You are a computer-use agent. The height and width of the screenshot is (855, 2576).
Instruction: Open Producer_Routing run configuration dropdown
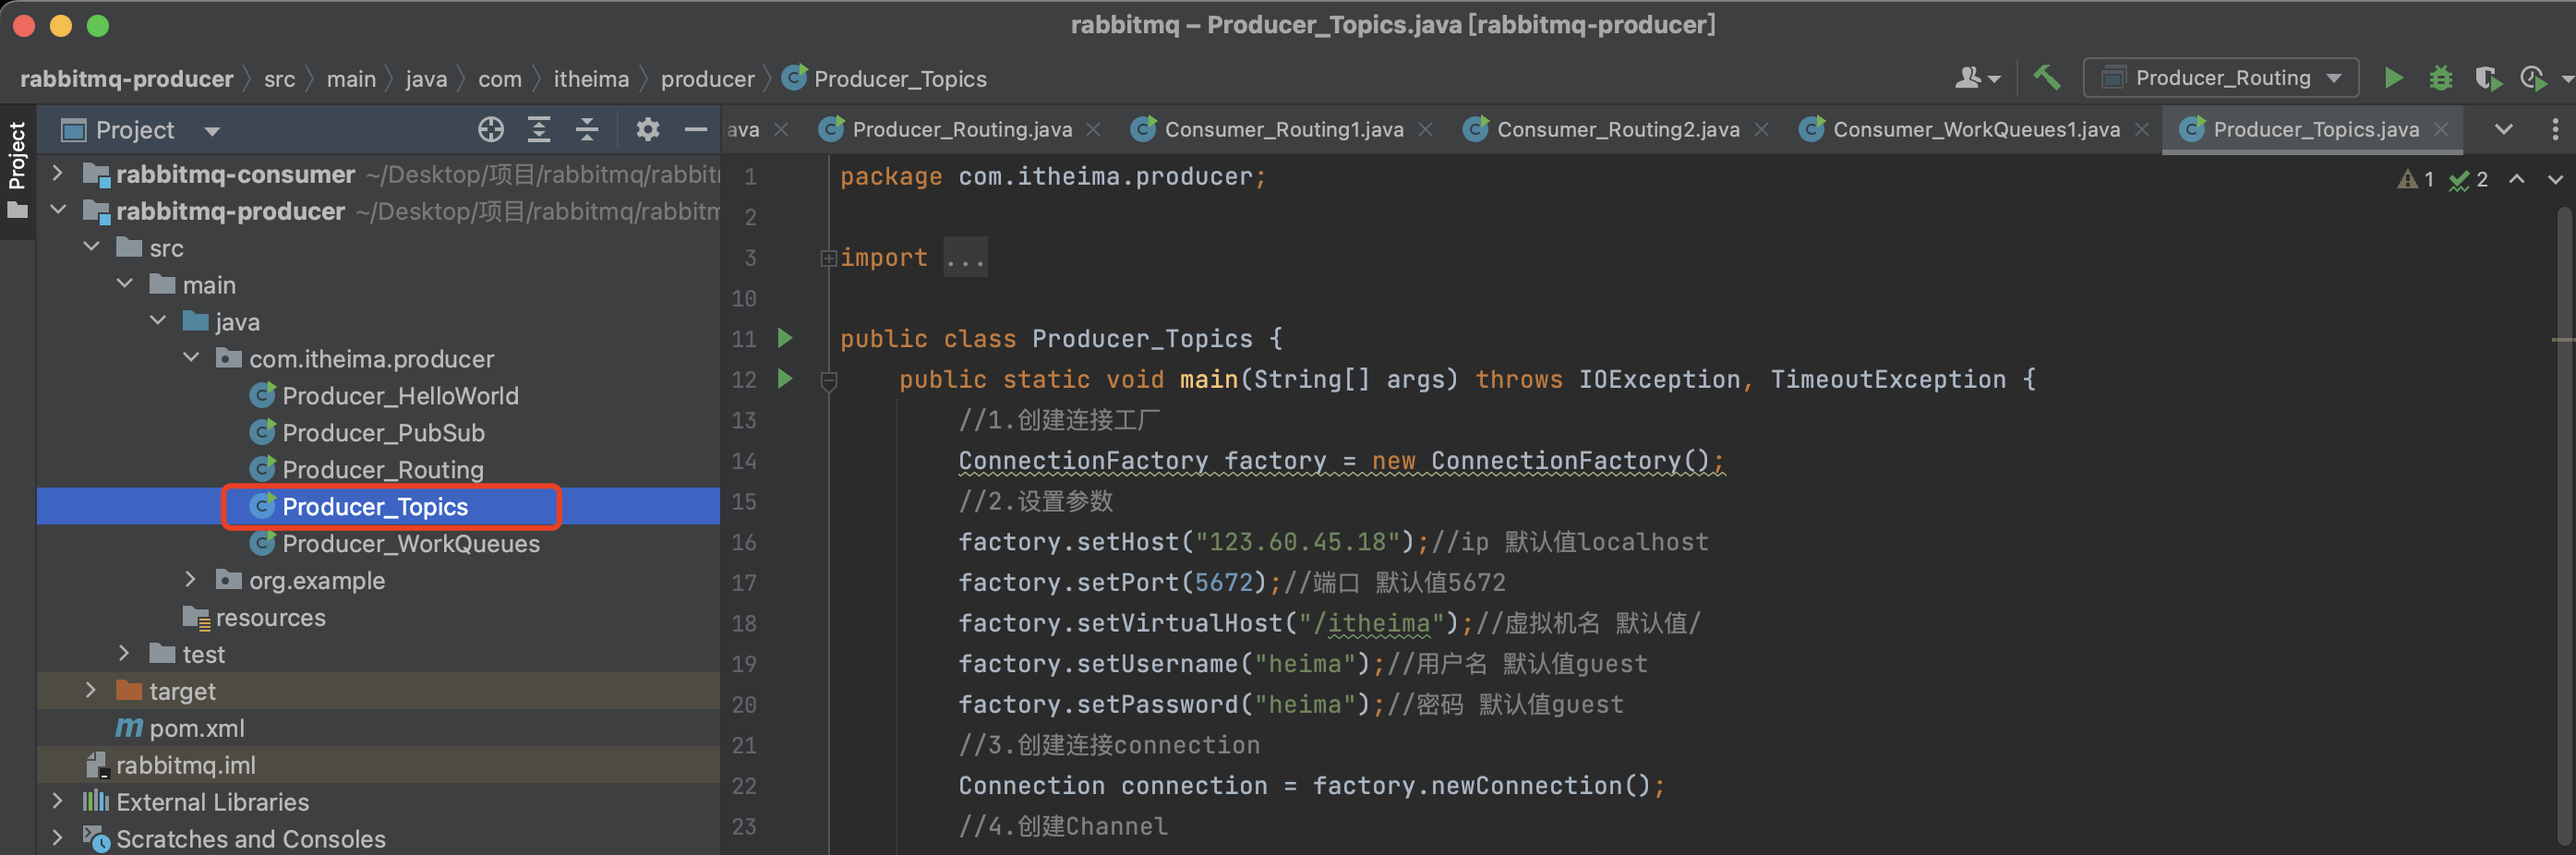[2221, 78]
